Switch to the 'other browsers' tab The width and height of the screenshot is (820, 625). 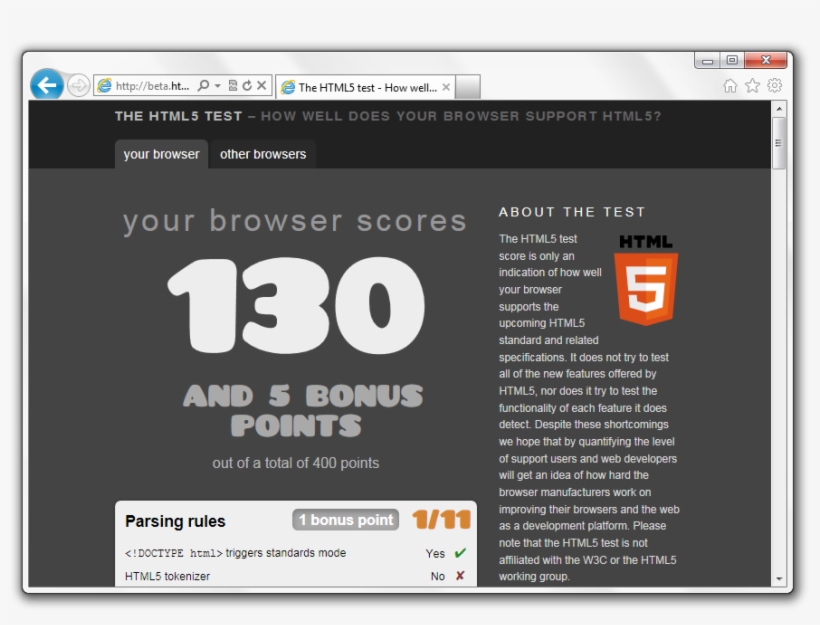click(263, 154)
